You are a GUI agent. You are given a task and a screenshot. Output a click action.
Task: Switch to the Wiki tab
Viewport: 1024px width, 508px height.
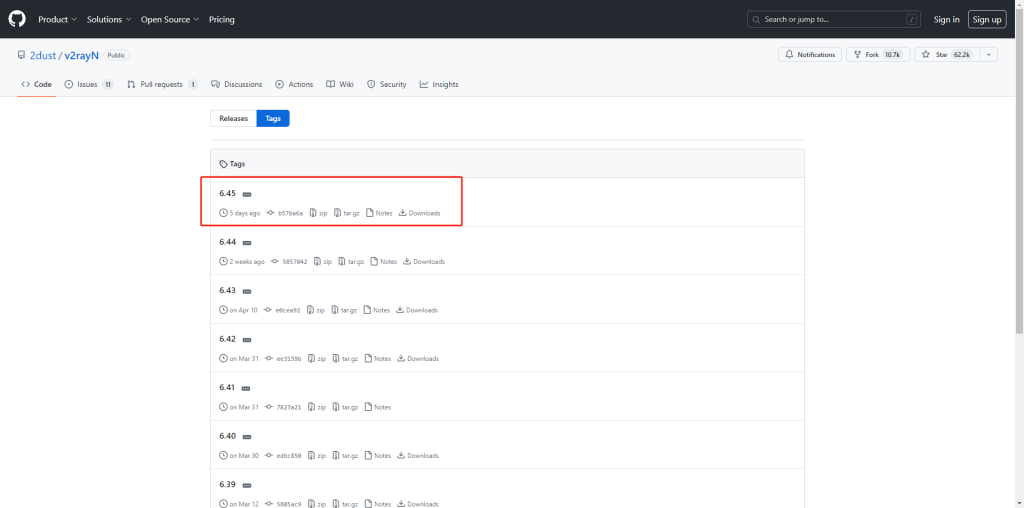tap(340, 84)
